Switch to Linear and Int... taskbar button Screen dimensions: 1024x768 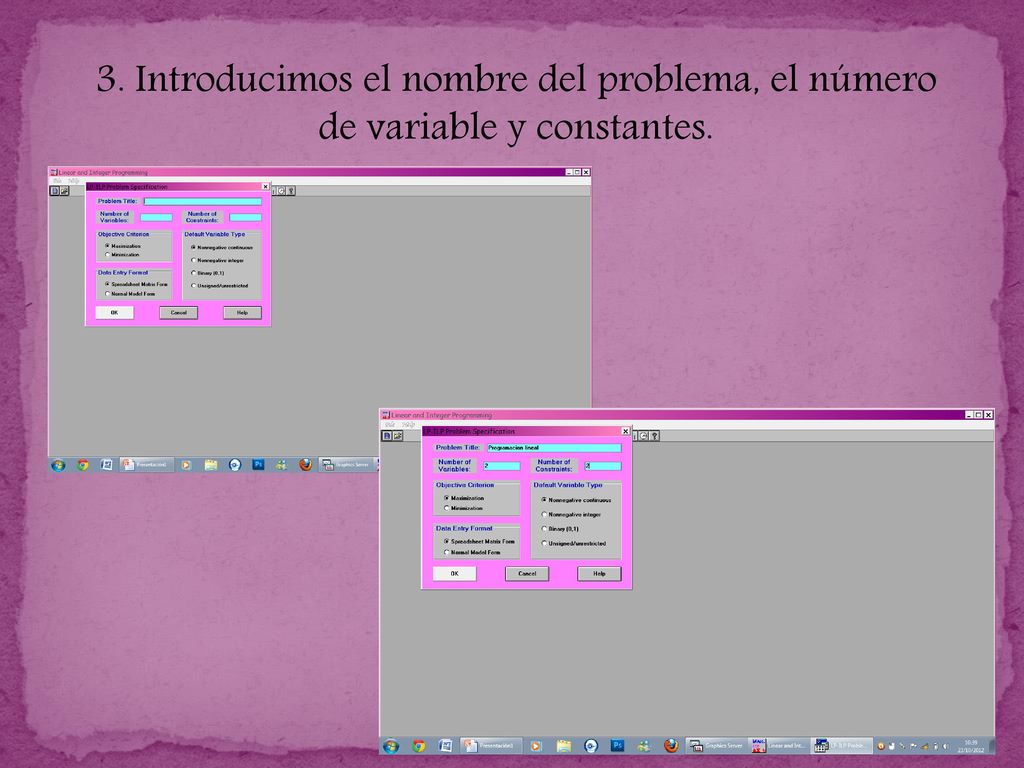click(779, 746)
